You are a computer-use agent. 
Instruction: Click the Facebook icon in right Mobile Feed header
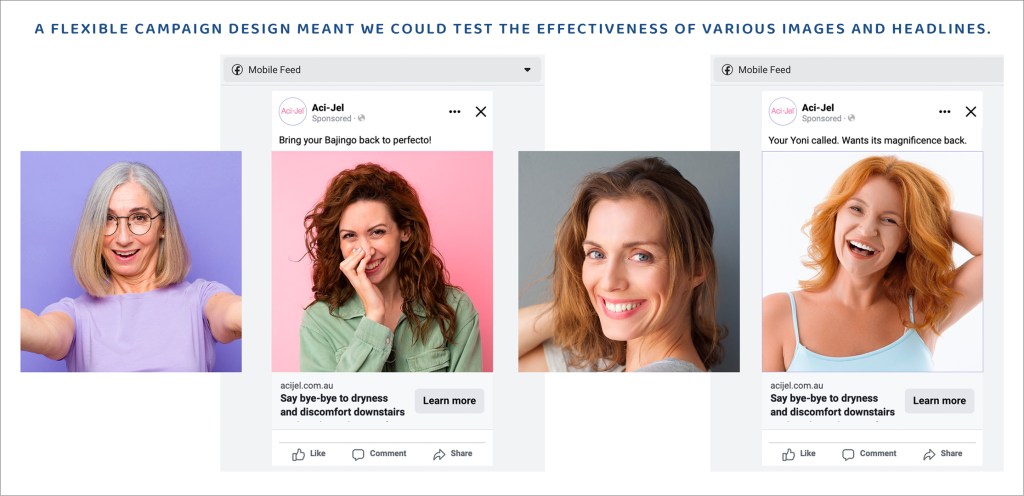tap(727, 70)
